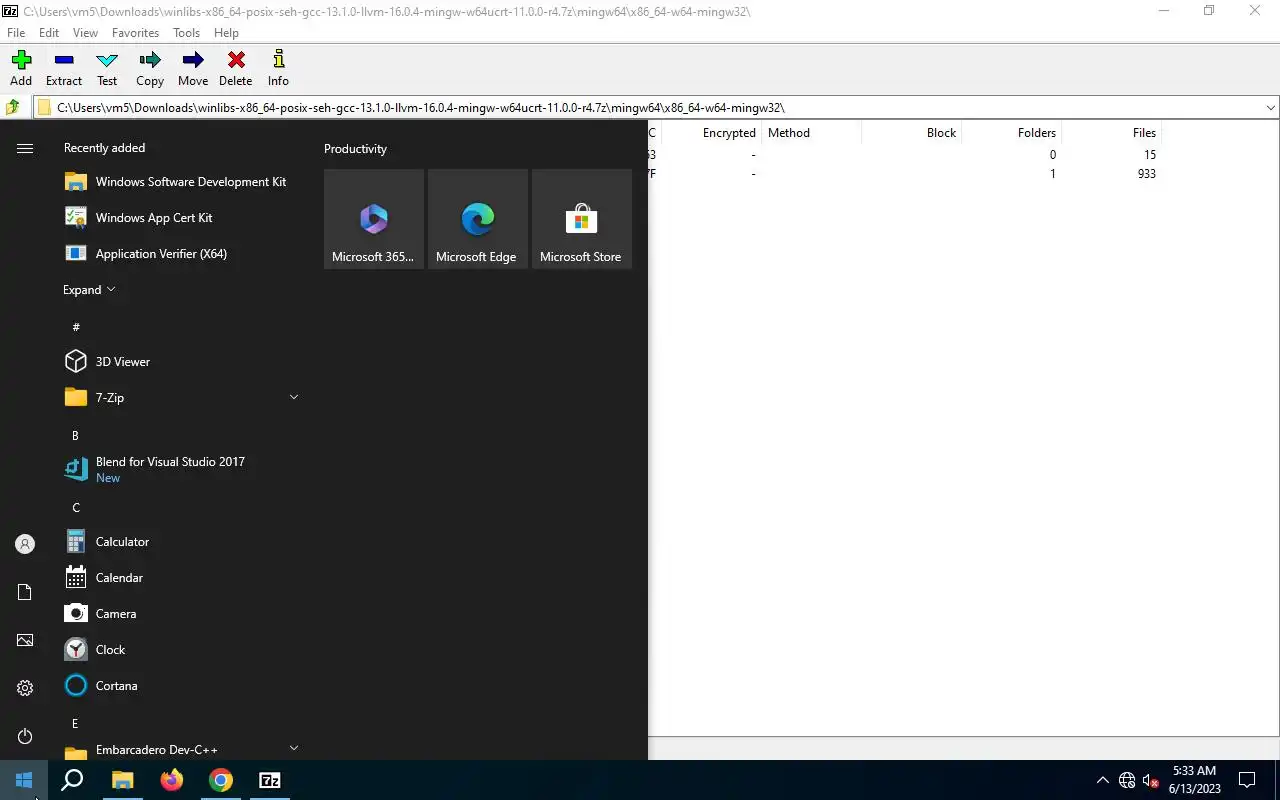Sort by the Block column header

click(911, 133)
